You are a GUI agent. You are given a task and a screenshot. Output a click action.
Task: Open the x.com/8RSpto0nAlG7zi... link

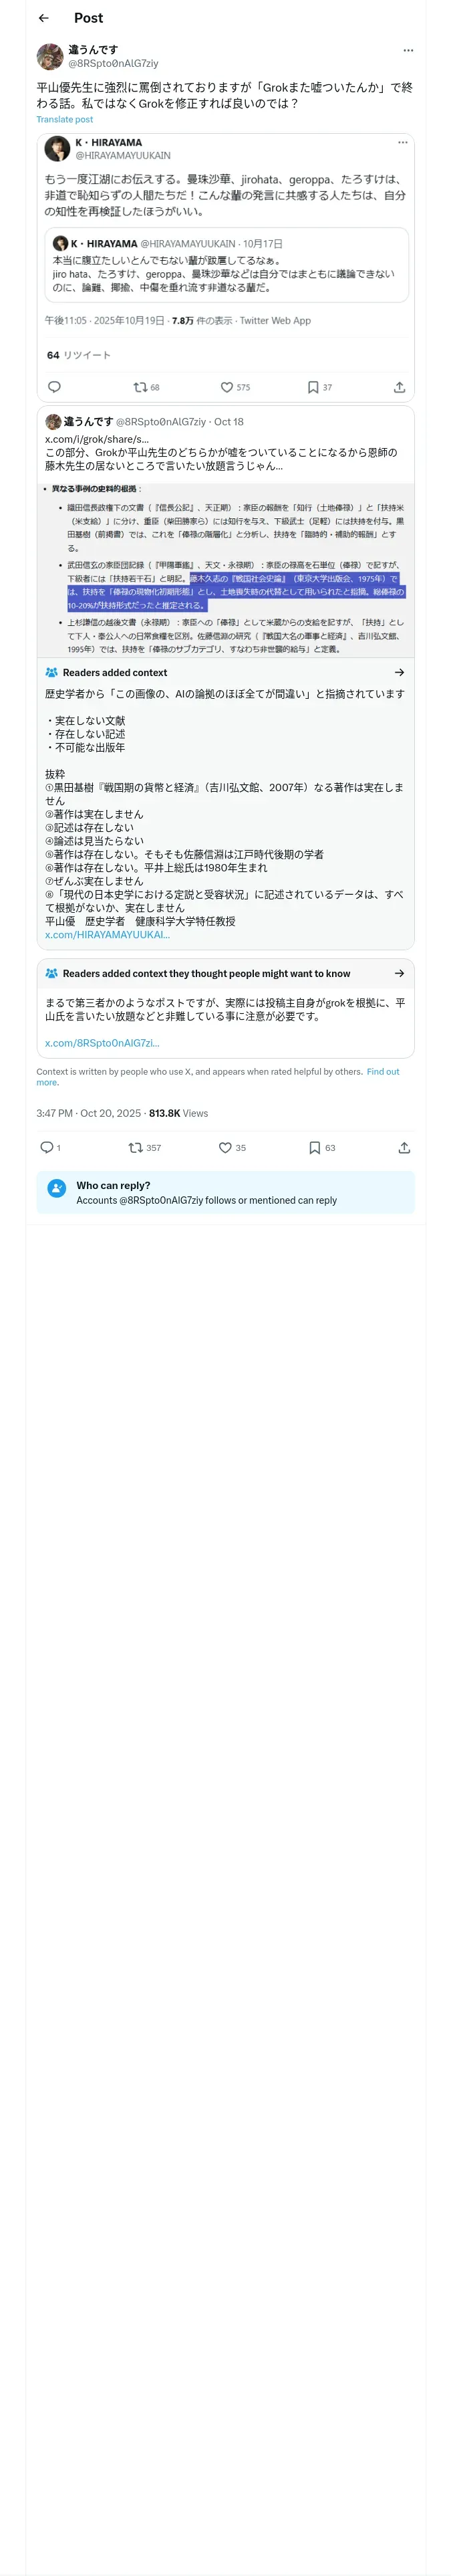point(102,1043)
